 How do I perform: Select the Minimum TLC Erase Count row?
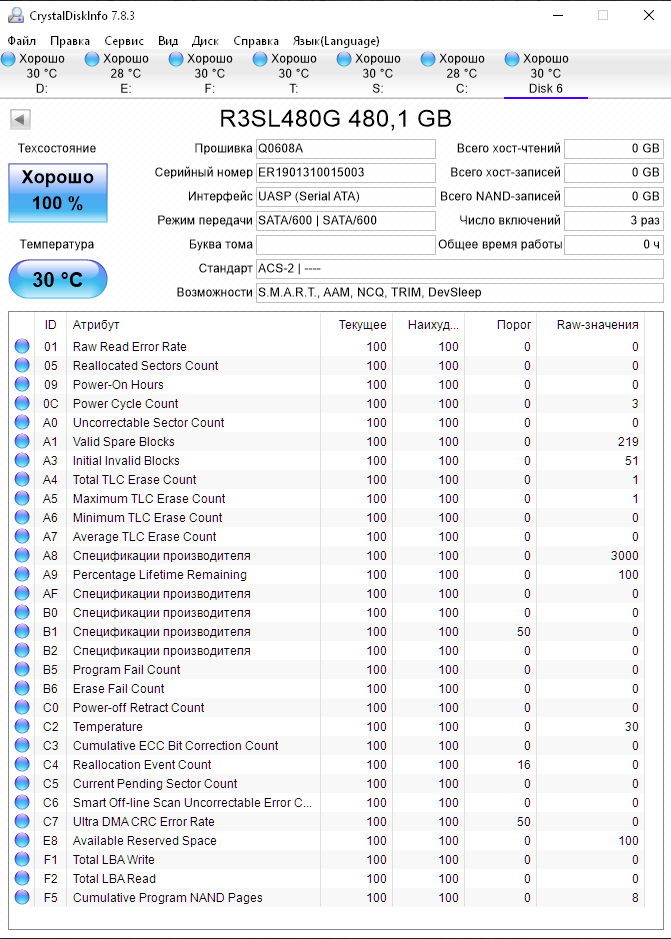(x=327, y=517)
